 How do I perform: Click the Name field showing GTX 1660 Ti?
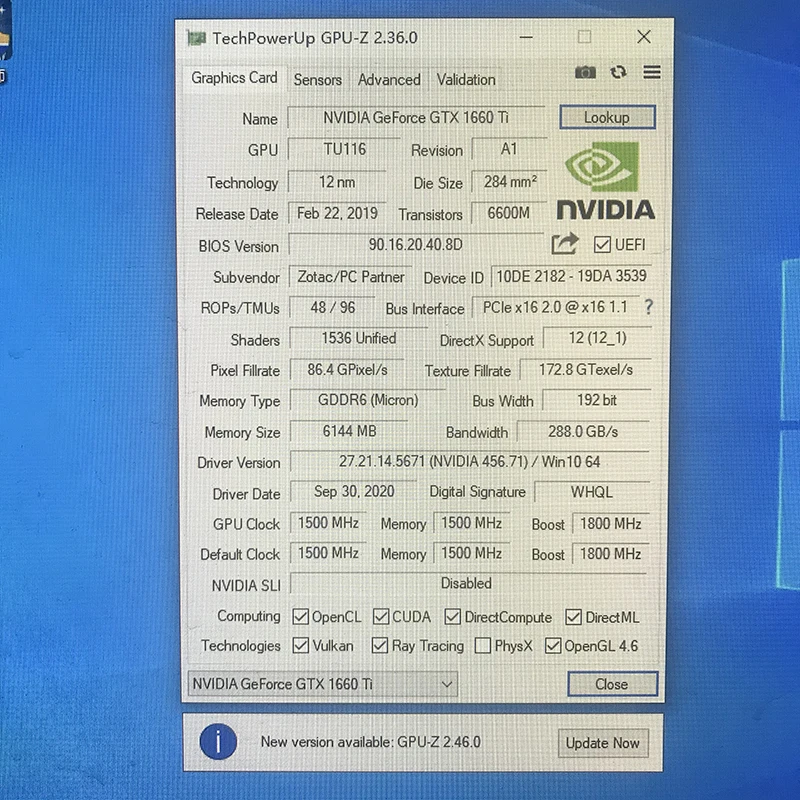tap(416, 118)
